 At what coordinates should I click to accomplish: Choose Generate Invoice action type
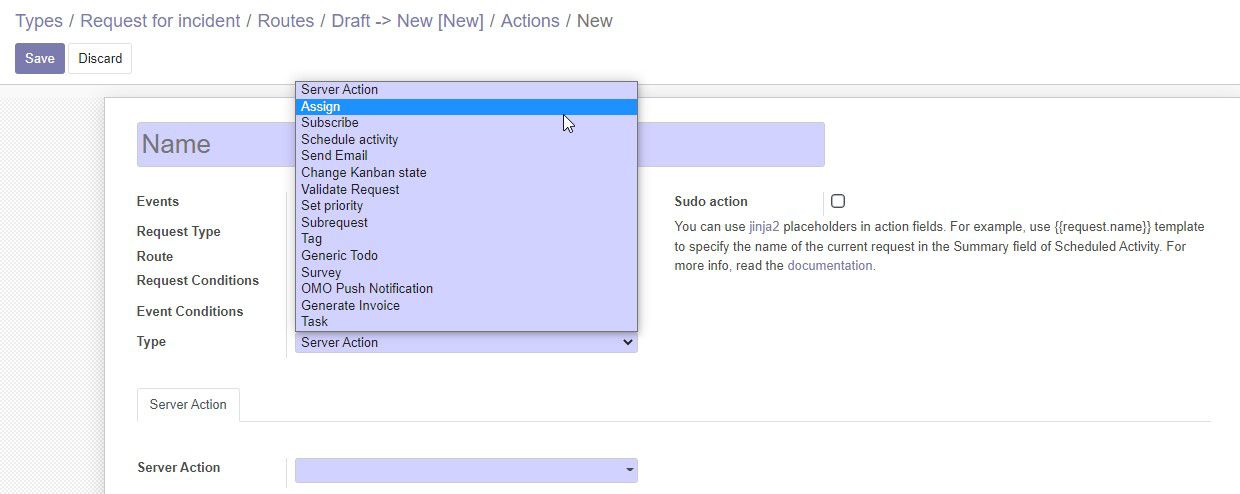click(x=466, y=305)
